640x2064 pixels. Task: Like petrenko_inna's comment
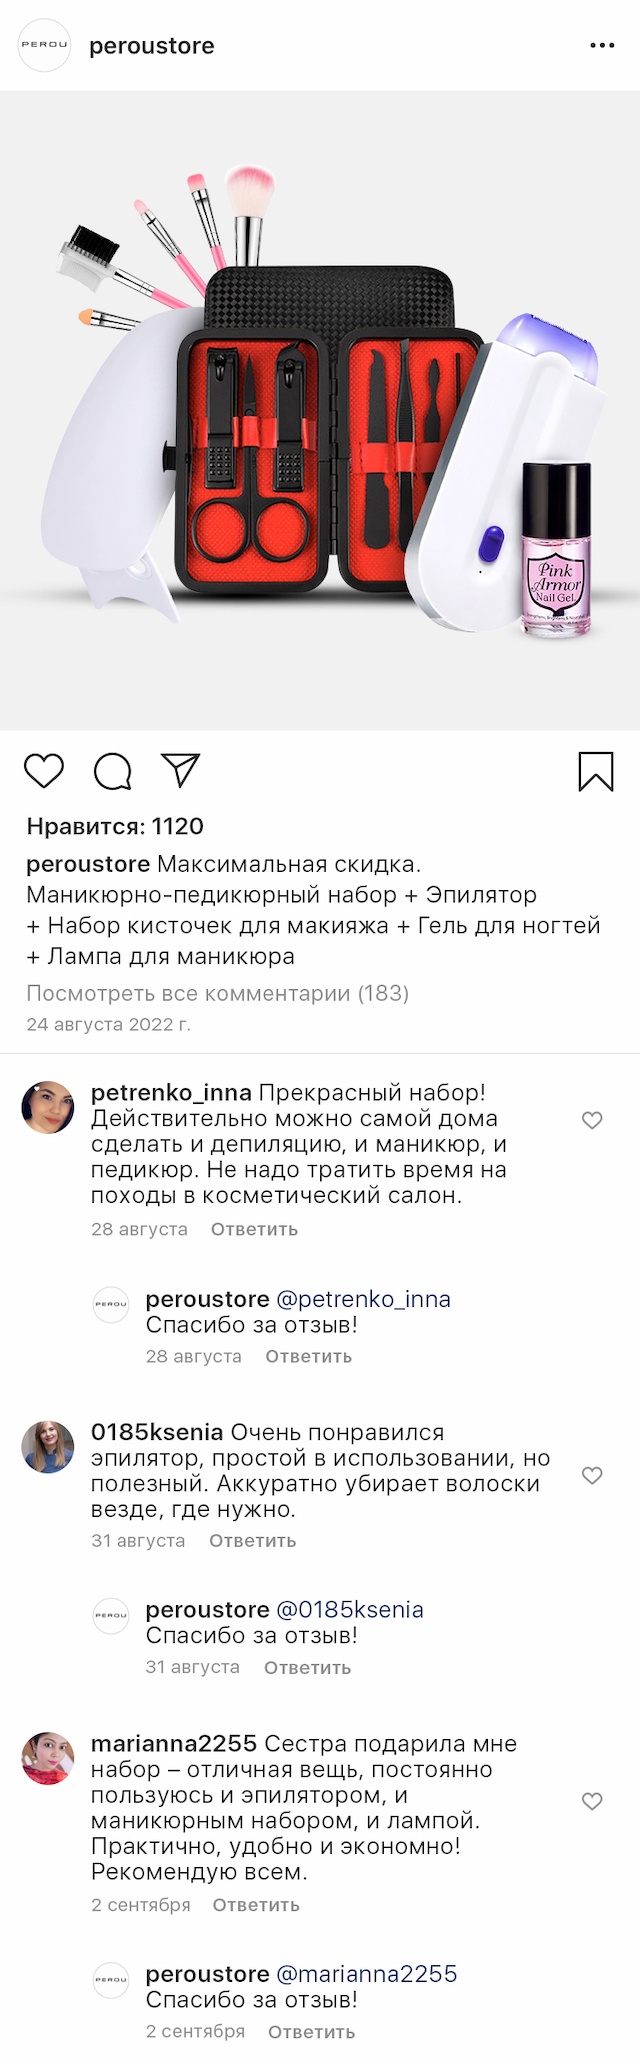click(x=592, y=1120)
